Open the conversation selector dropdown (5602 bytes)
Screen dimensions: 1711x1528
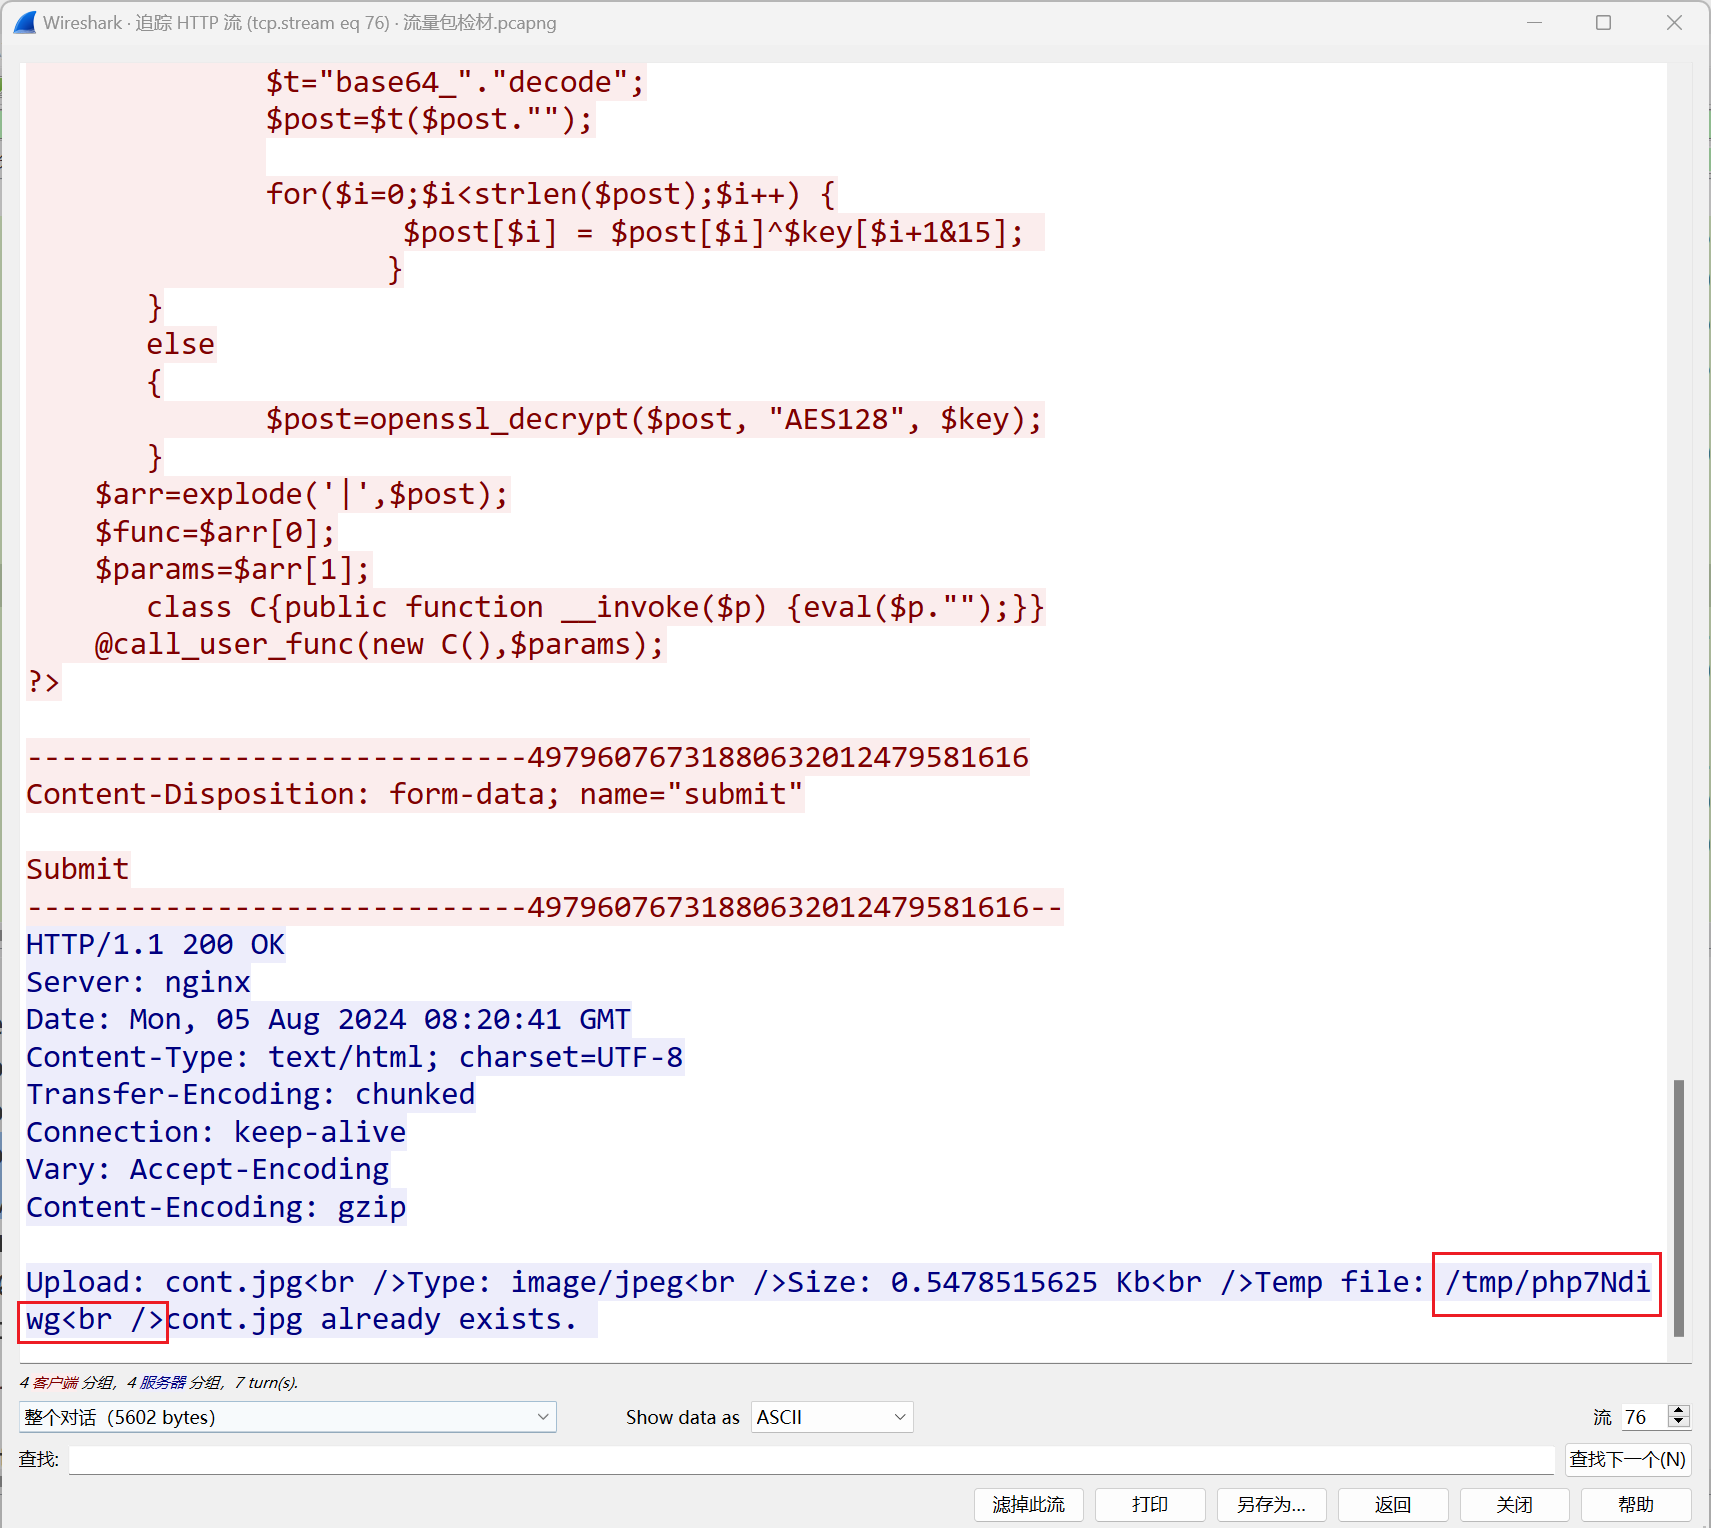click(x=288, y=1417)
